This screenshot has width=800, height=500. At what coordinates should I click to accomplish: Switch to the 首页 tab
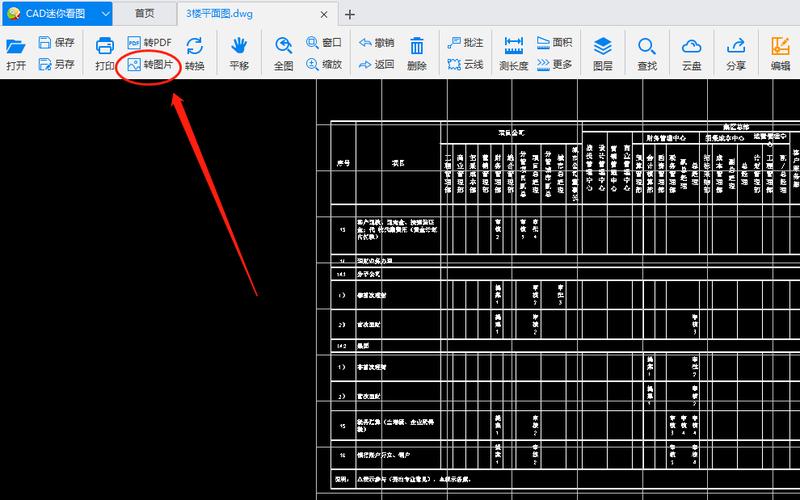click(144, 14)
